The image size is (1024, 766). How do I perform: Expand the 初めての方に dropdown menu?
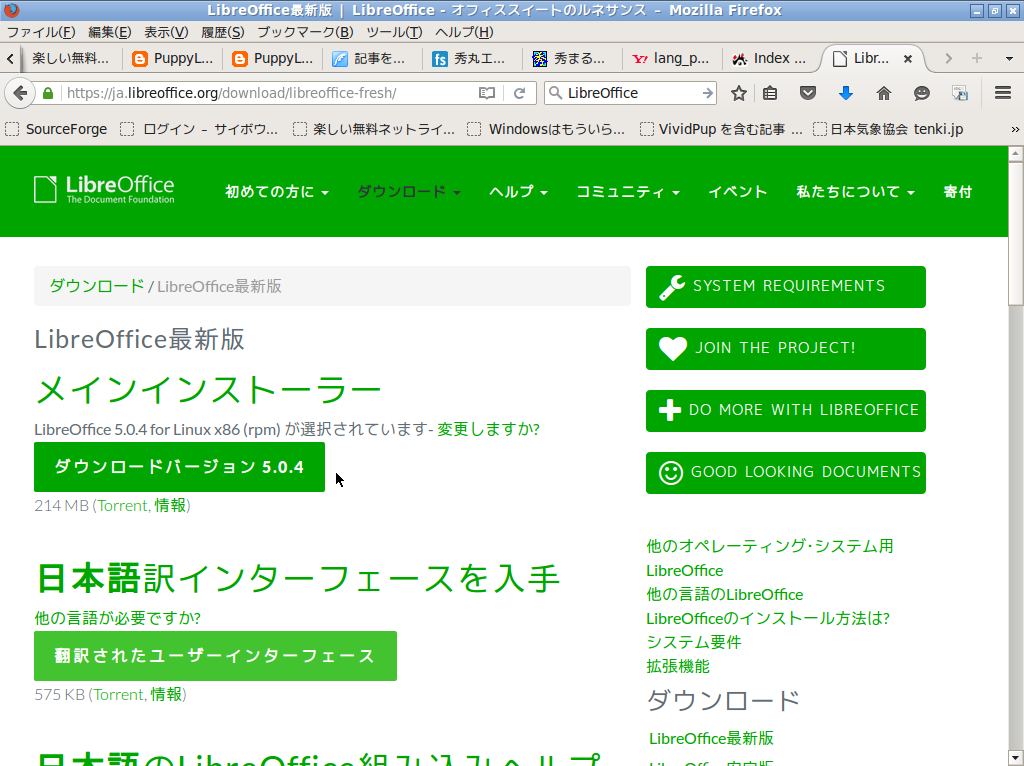[x=277, y=192]
